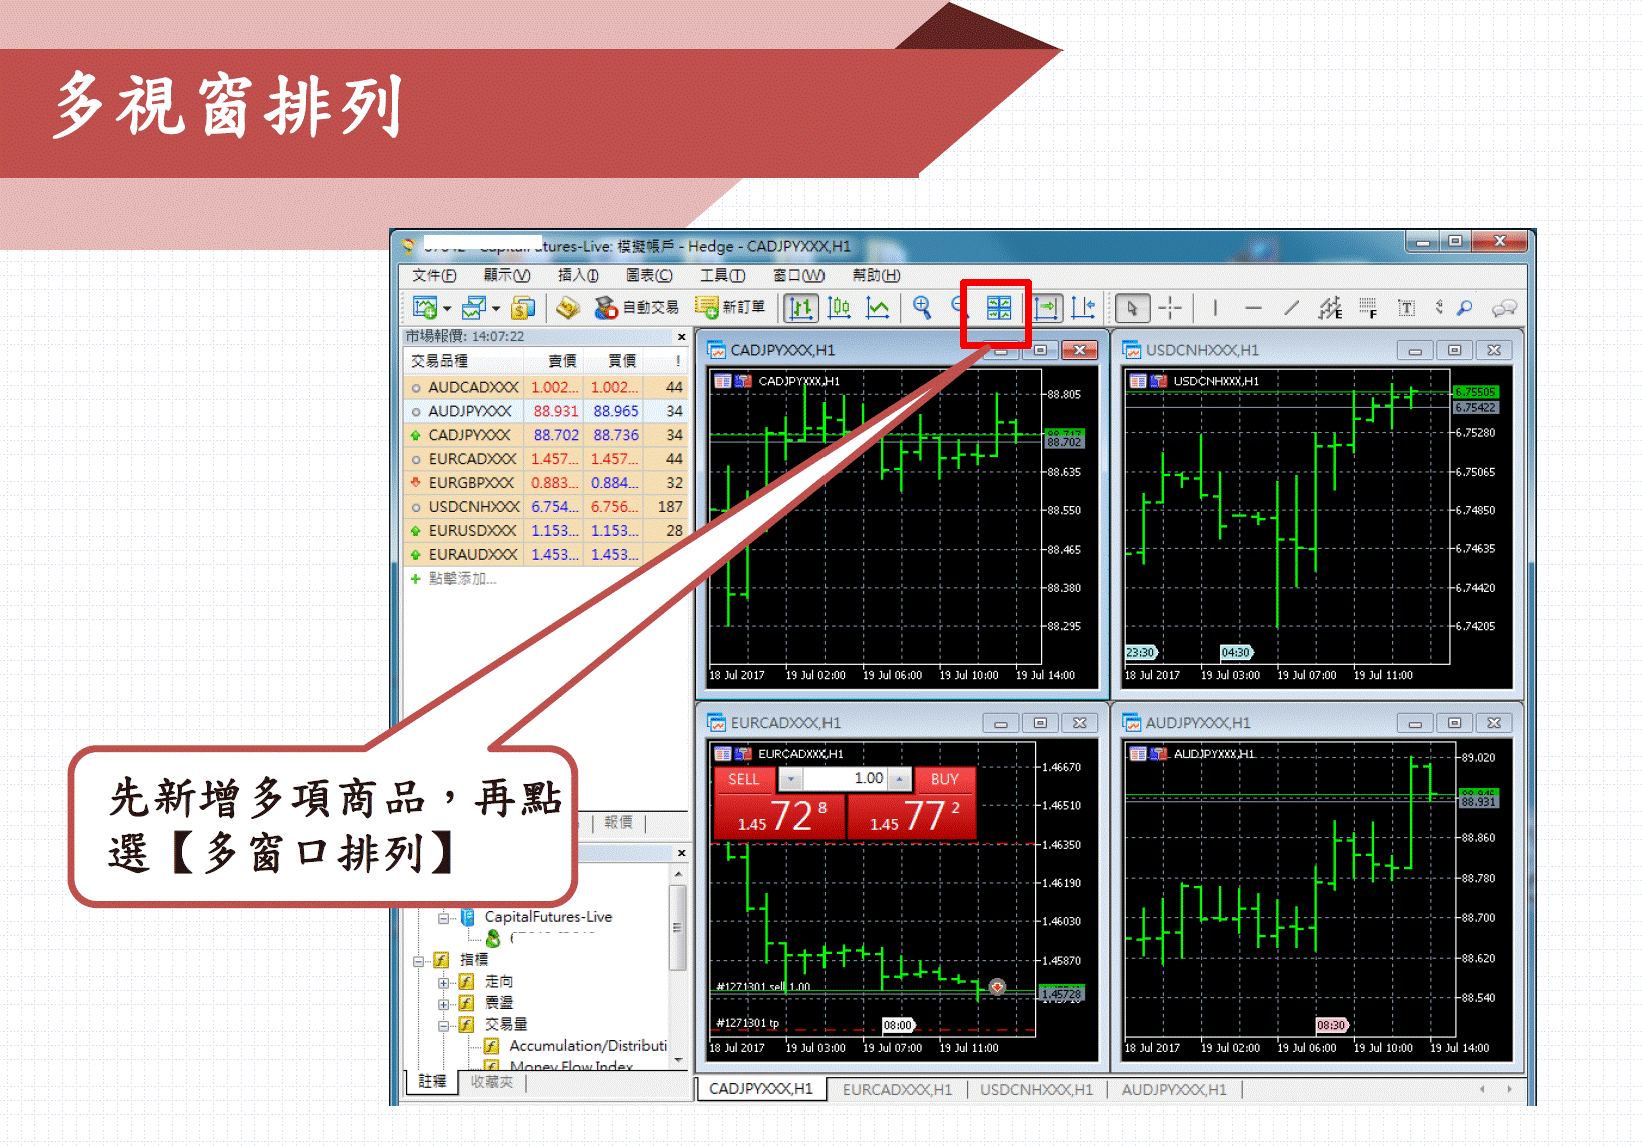The height and width of the screenshot is (1146, 1642).
Task: Open the trade volume dropdown in EURCADXXX chart
Action: click(x=791, y=779)
